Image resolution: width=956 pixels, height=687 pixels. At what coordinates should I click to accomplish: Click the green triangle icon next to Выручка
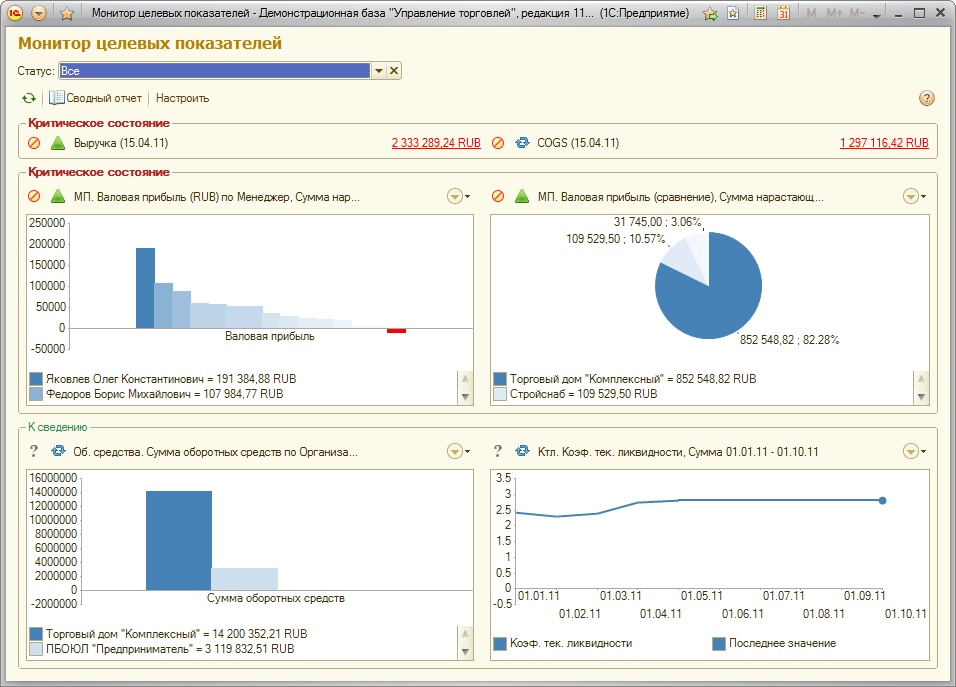tap(58, 143)
